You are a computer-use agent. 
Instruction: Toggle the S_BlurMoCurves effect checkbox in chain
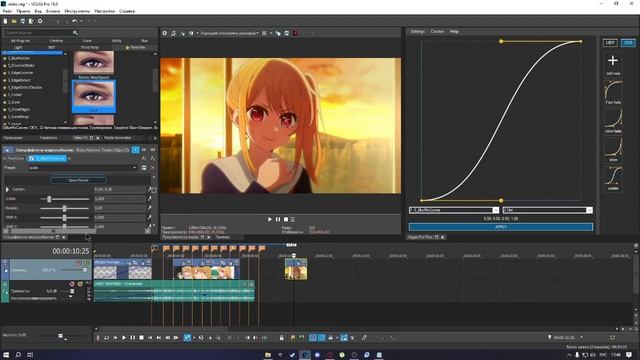(x=31, y=158)
